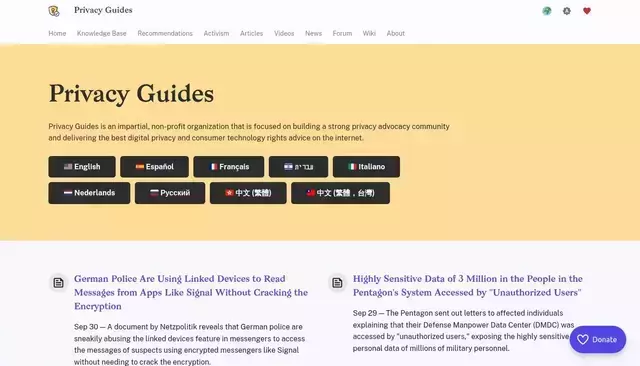Open the globe language selector icon
This screenshot has width=640, height=366.
point(547,11)
